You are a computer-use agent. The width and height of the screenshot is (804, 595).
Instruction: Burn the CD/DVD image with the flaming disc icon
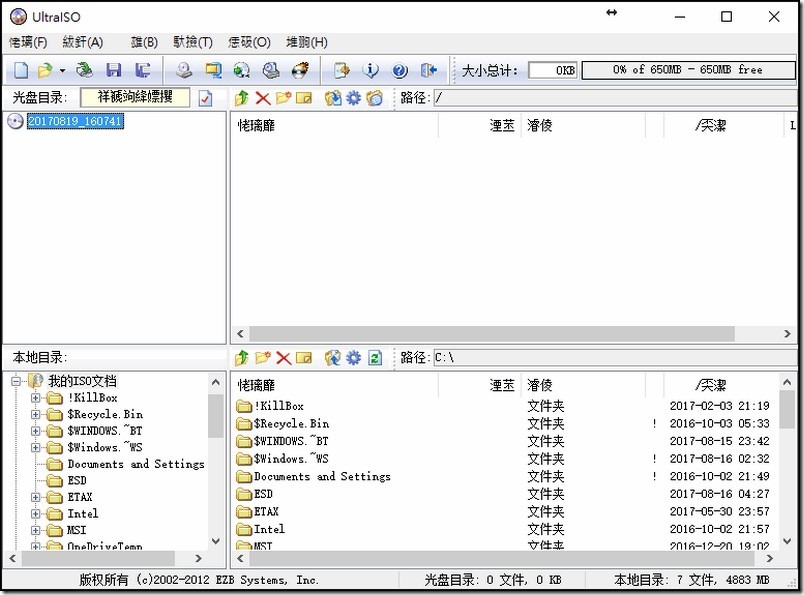point(300,70)
